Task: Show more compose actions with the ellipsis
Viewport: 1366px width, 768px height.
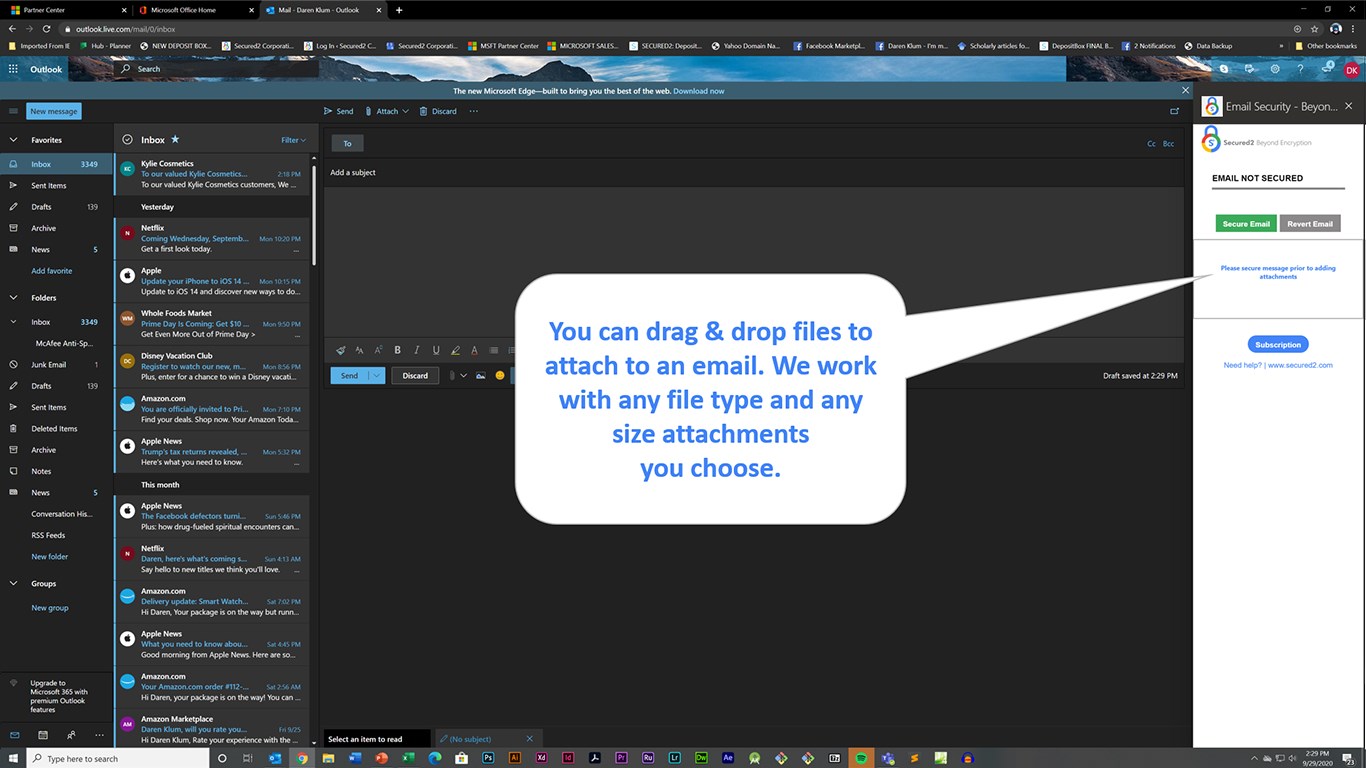Action: 473,111
